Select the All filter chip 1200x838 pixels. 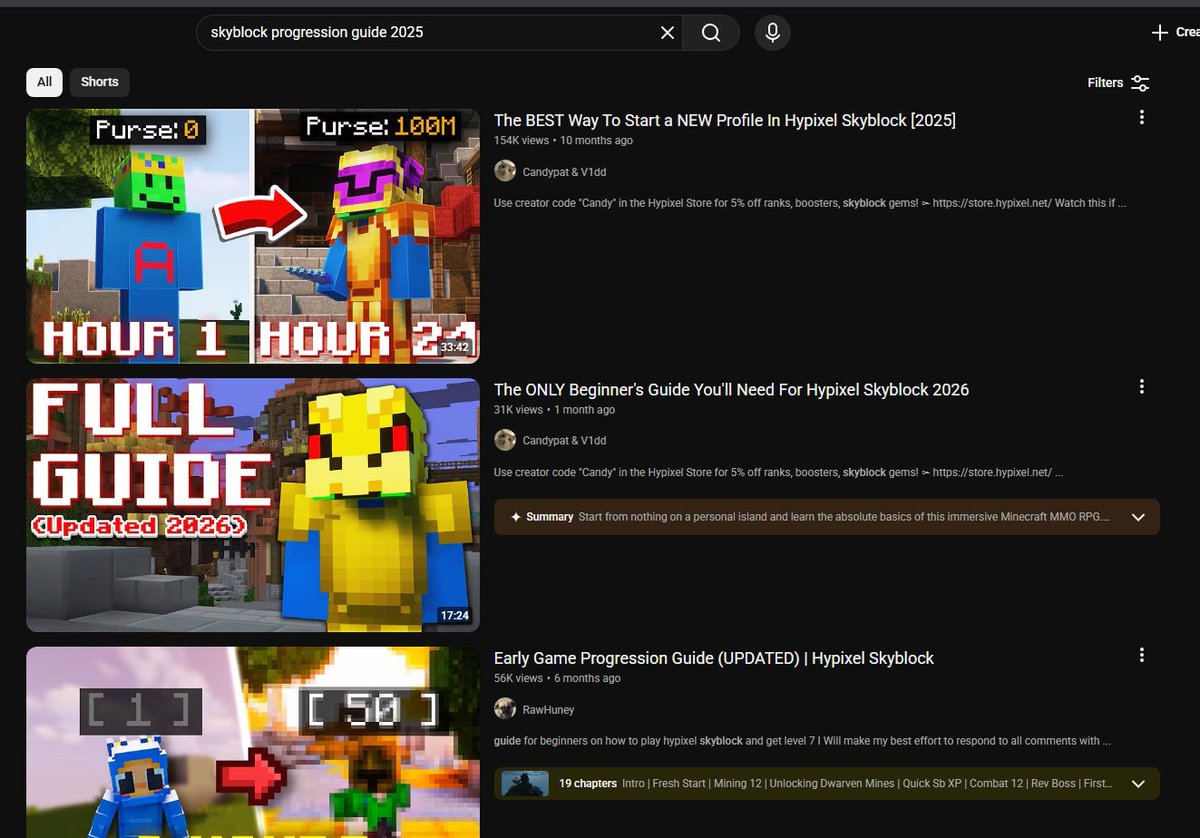(45, 82)
